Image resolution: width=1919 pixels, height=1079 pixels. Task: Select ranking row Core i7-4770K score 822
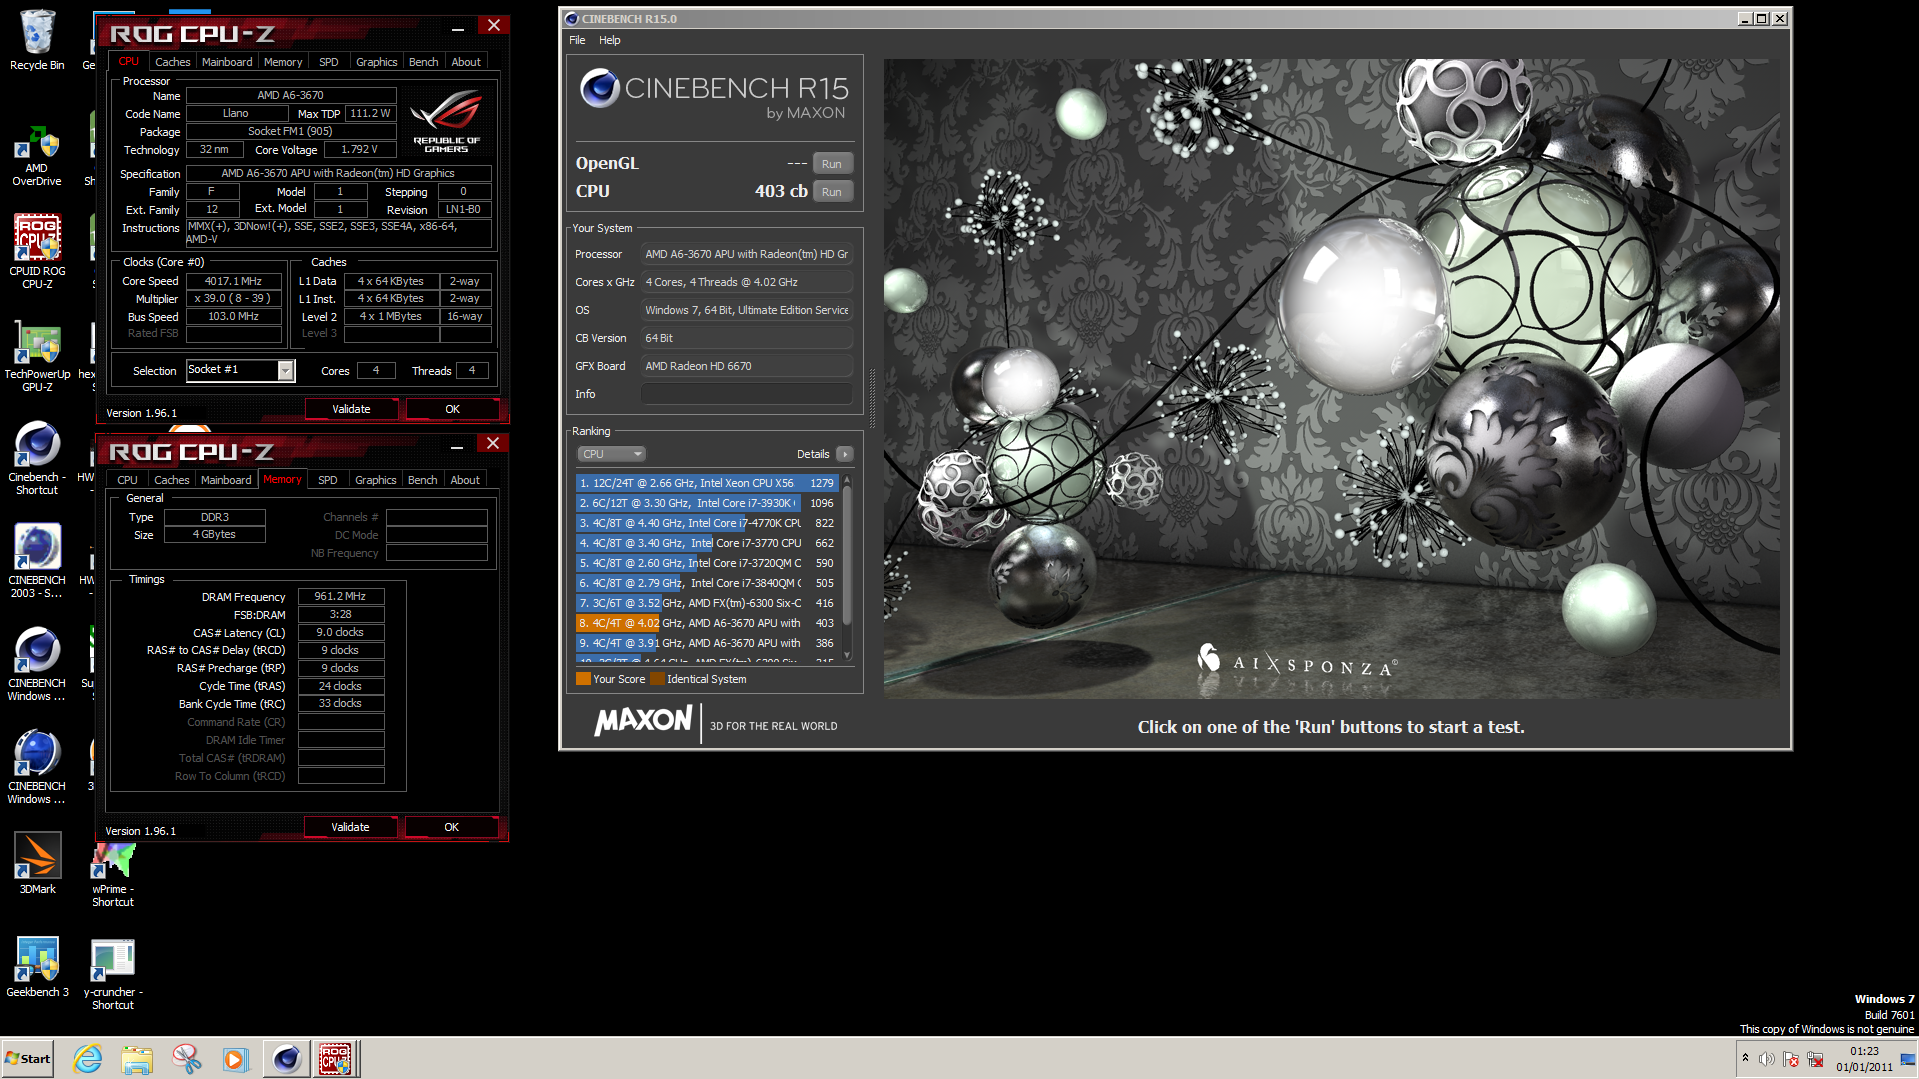click(706, 523)
